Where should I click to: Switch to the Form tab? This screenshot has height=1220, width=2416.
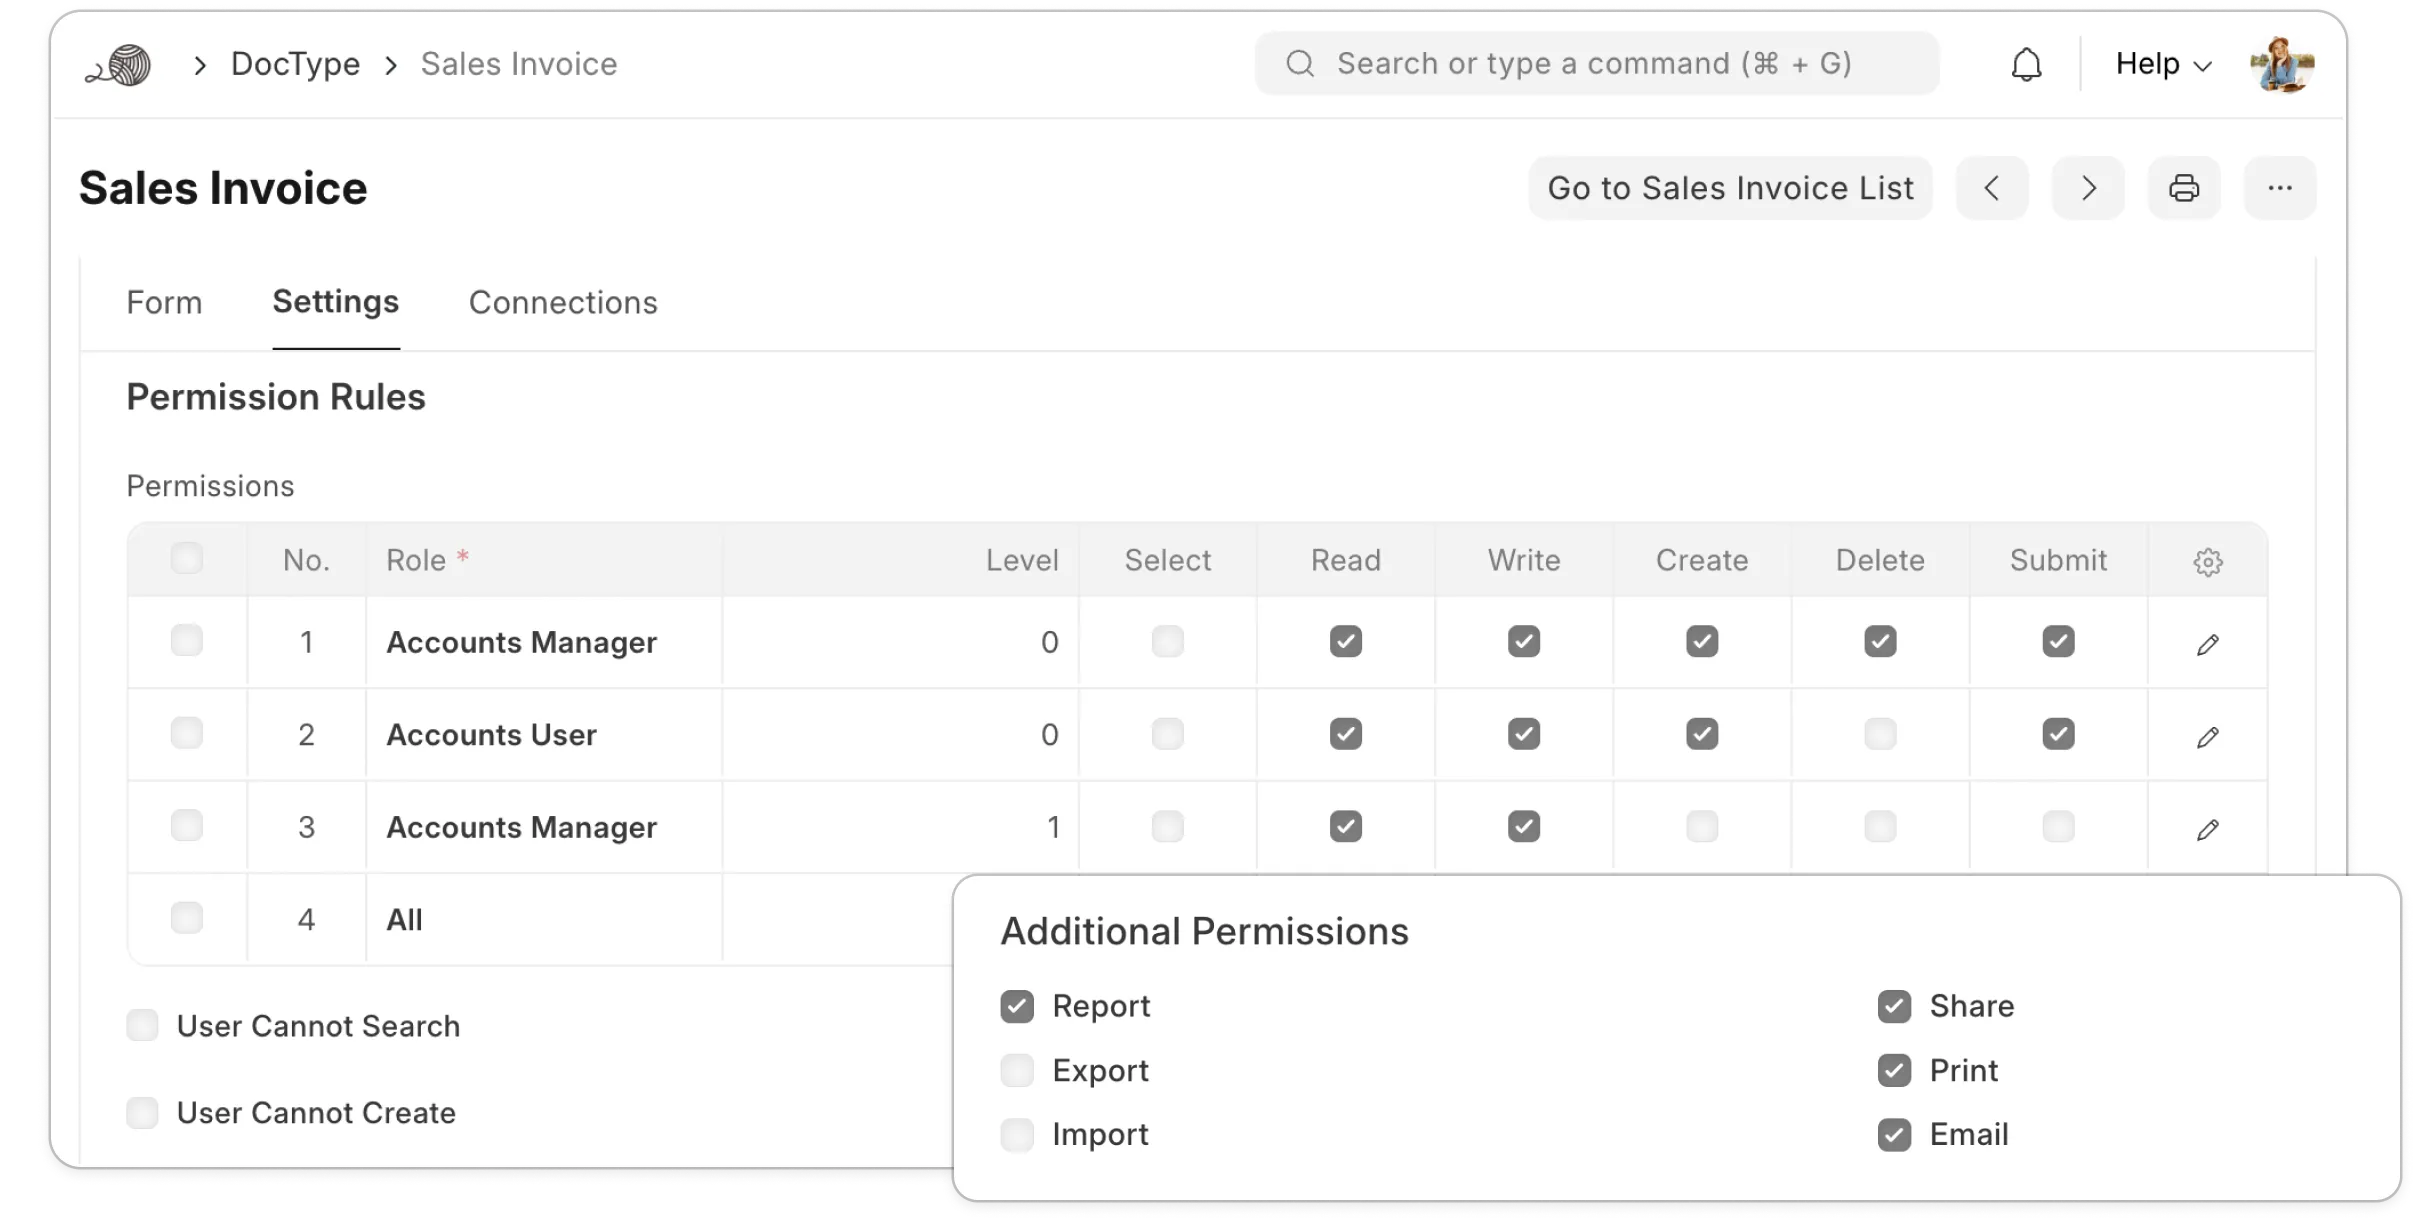pyautogui.click(x=164, y=303)
